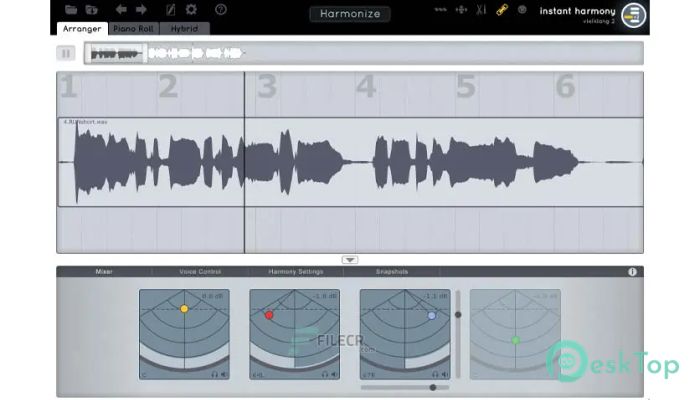
Task: Collapse panel with the down triangle
Action: pyautogui.click(x=350, y=260)
